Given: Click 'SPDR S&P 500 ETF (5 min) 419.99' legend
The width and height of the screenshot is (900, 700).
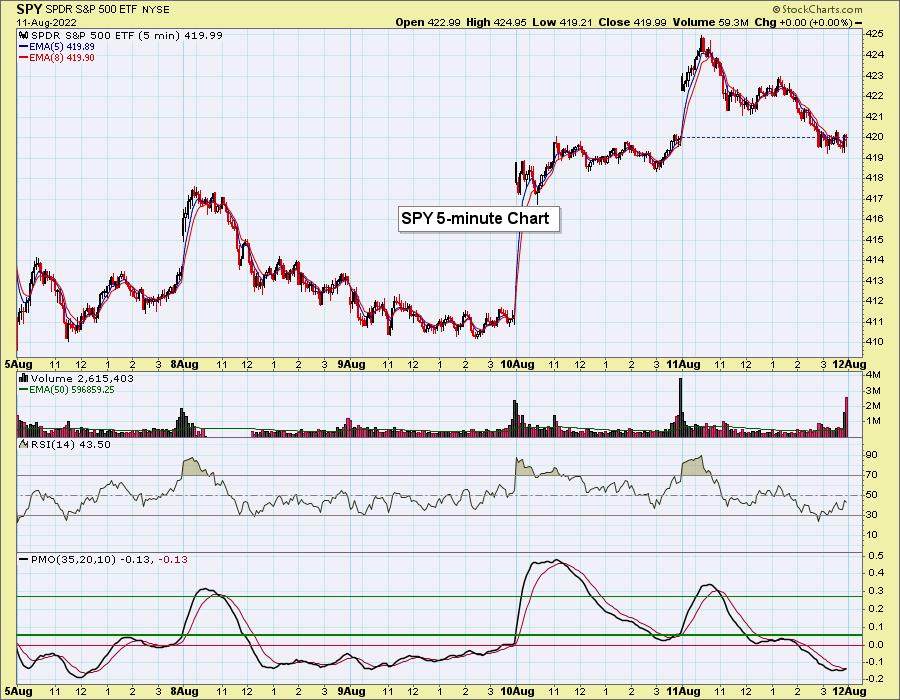Looking at the screenshot, I should (127, 36).
